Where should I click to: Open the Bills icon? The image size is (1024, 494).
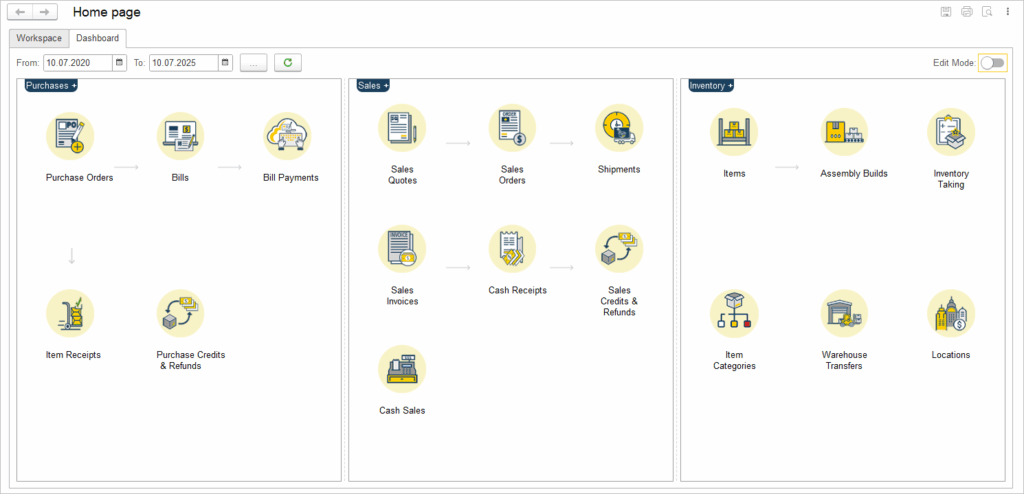tap(180, 136)
